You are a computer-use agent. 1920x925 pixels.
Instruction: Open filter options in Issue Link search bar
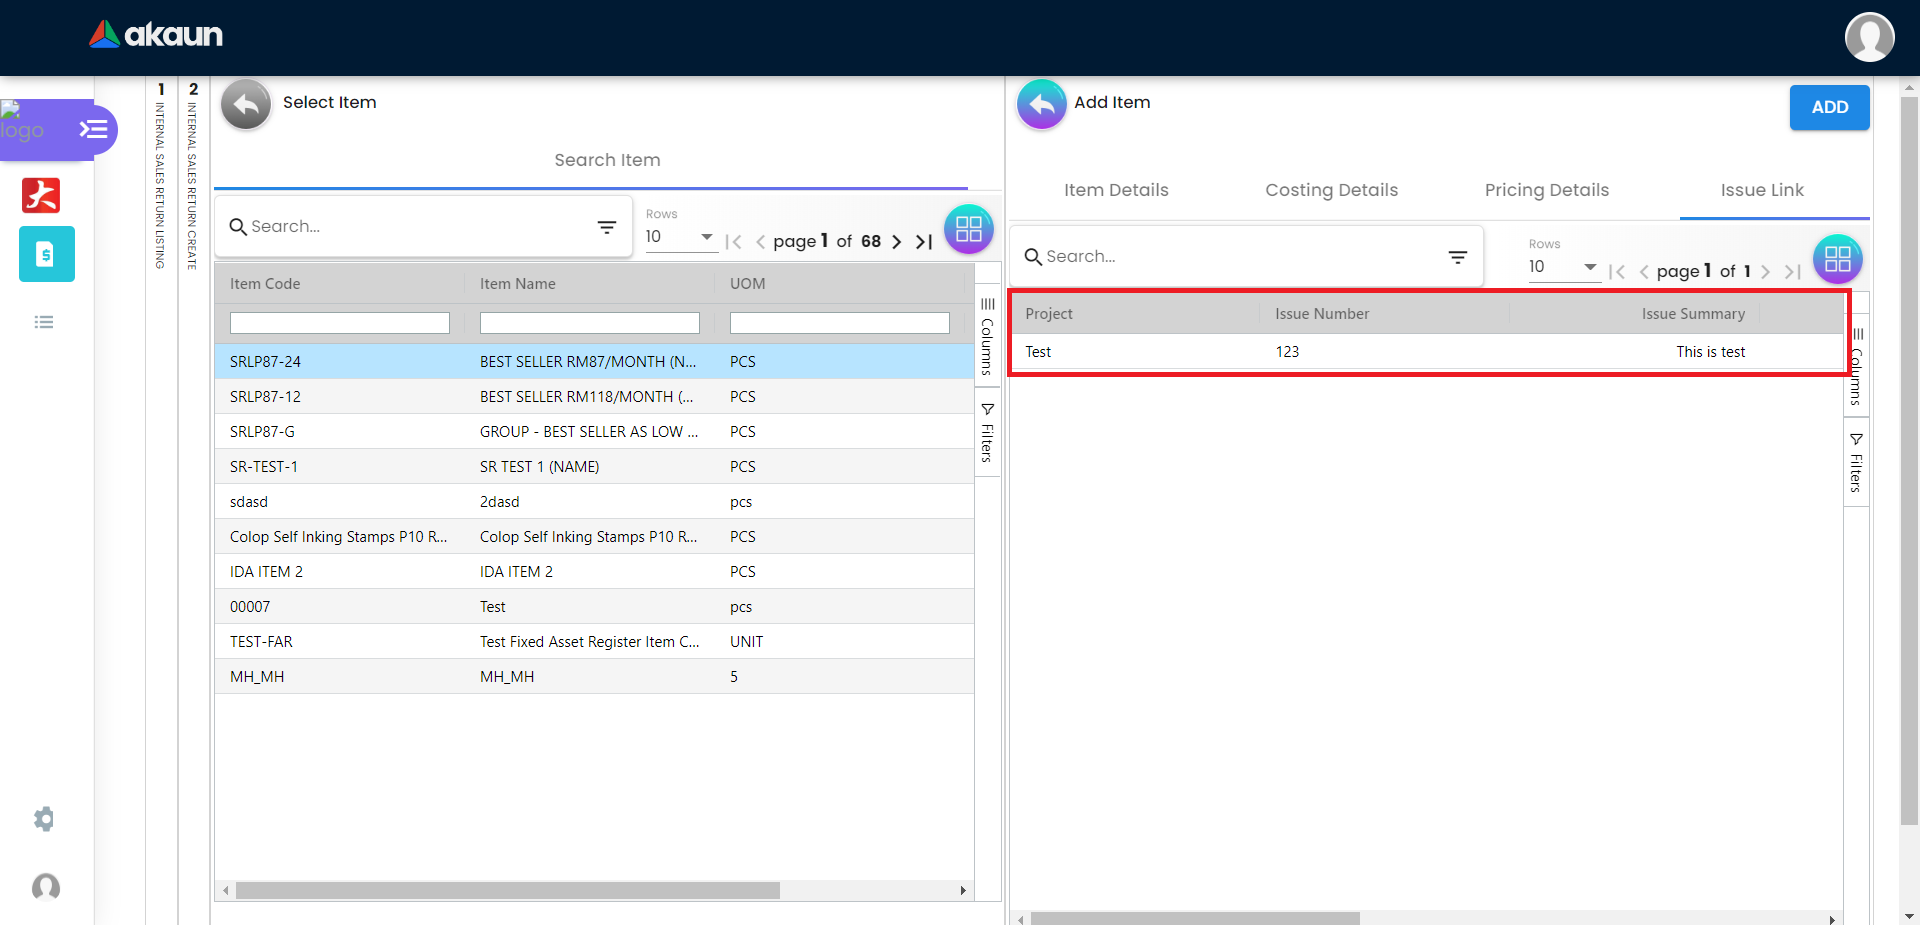click(1457, 257)
